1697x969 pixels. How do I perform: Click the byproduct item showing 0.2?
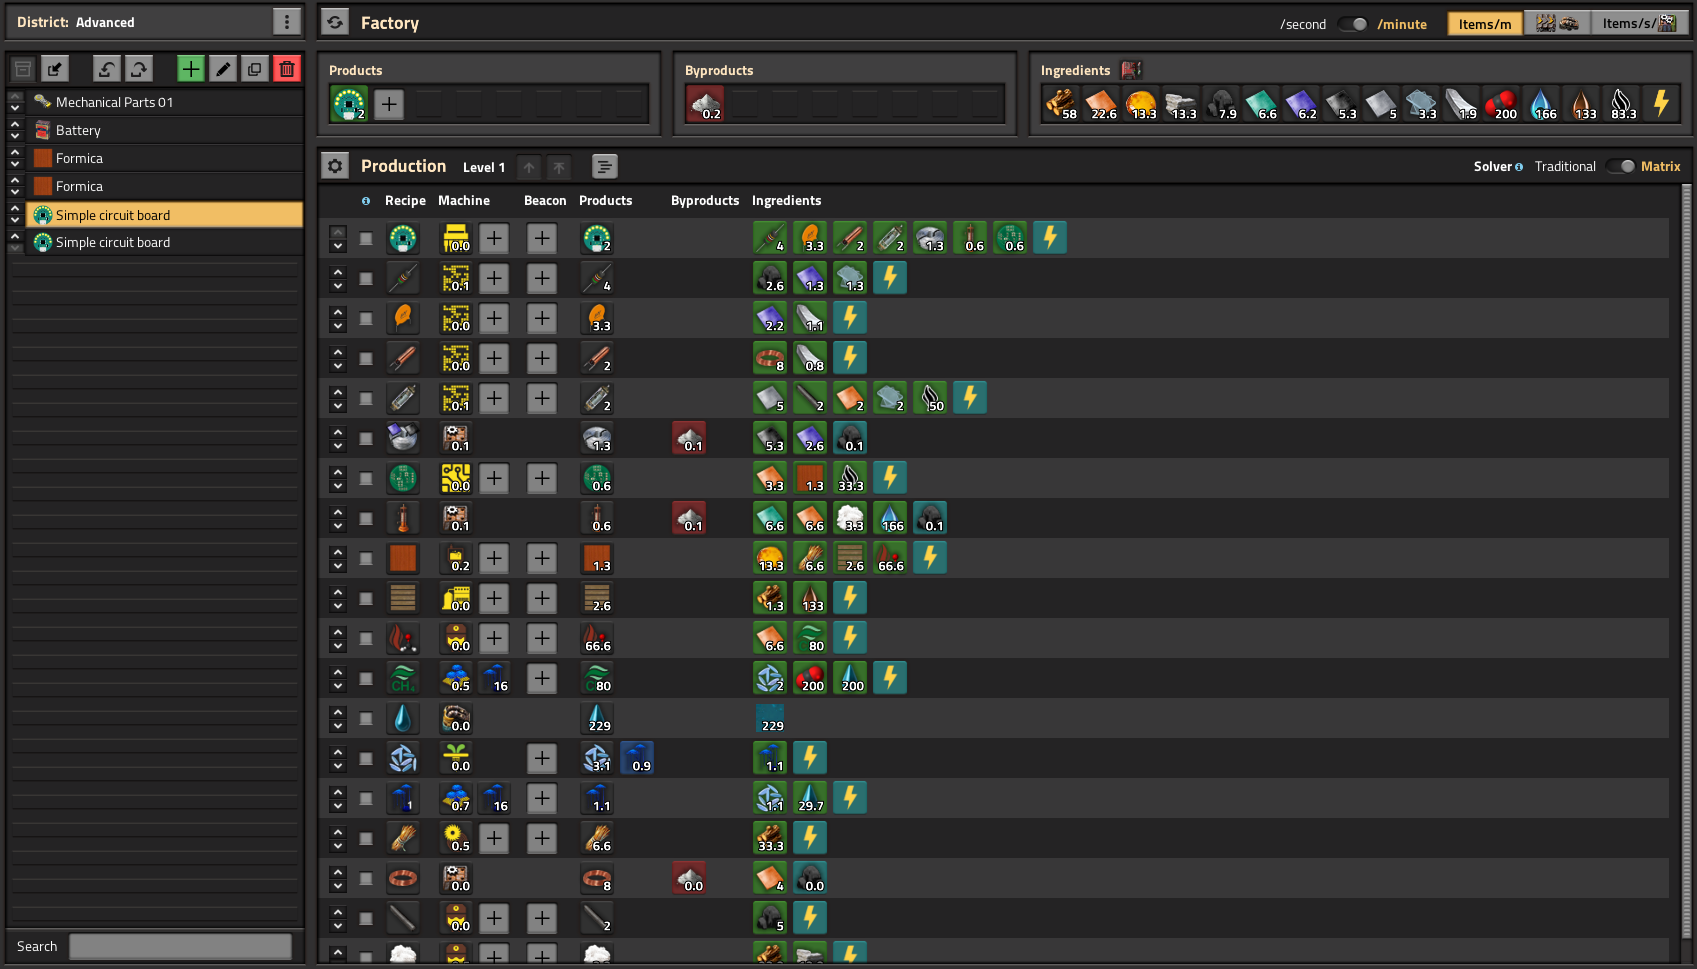click(x=705, y=104)
